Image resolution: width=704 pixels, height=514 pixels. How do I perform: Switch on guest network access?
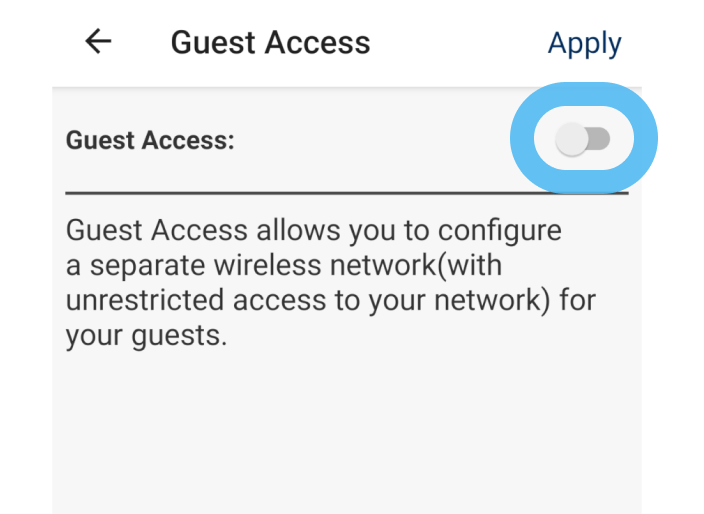point(584,140)
